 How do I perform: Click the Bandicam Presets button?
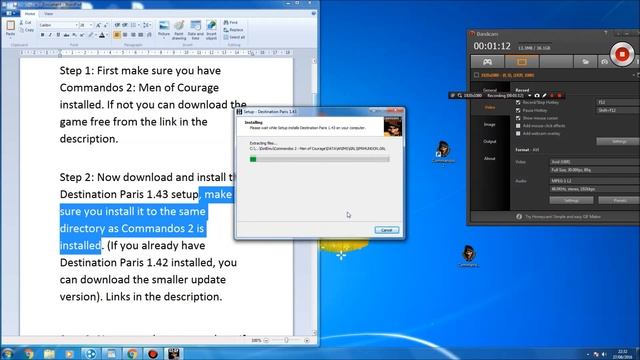click(619, 200)
